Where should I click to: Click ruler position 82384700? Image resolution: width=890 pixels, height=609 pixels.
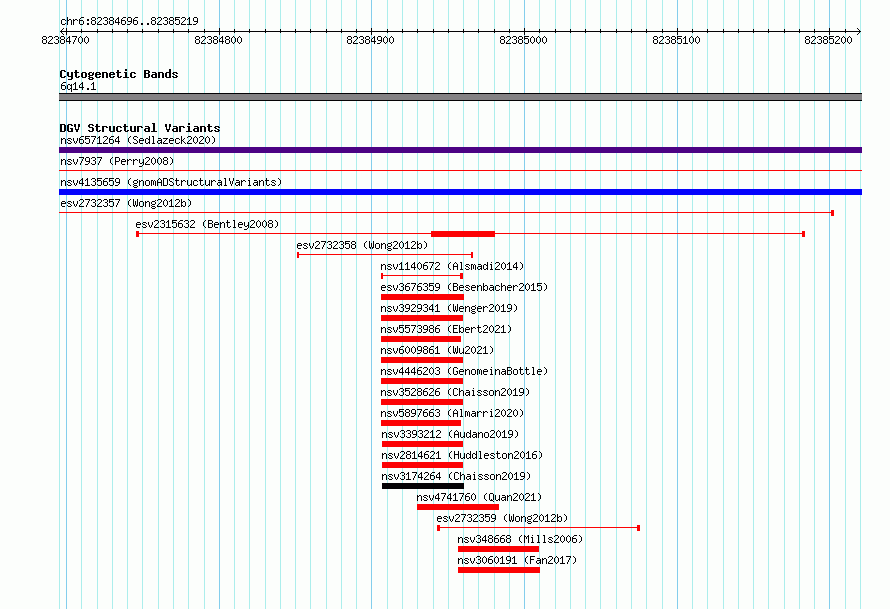65,40
